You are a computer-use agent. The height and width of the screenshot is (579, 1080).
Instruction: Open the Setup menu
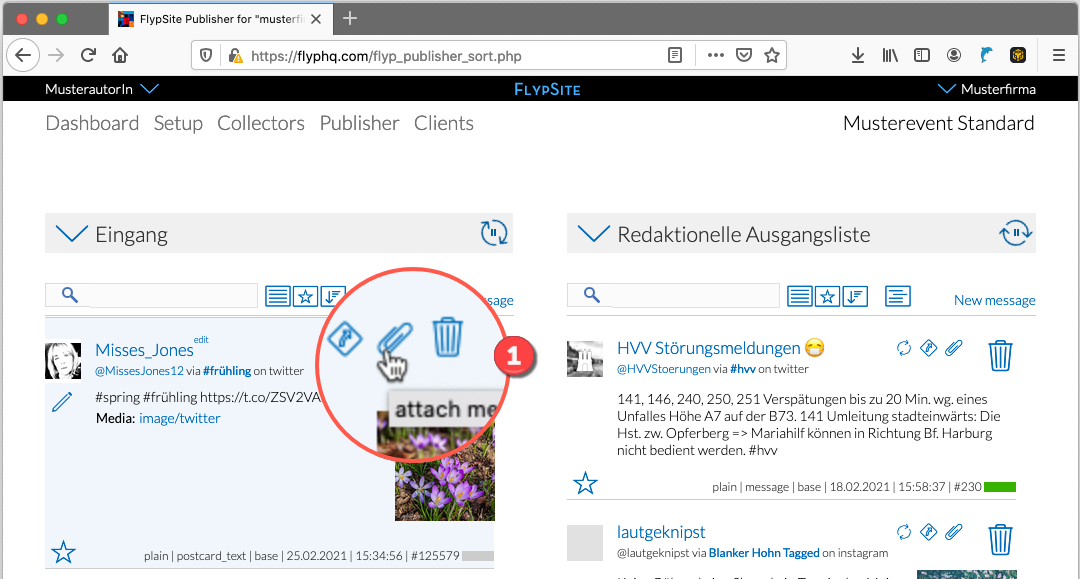pyautogui.click(x=178, y=123)
